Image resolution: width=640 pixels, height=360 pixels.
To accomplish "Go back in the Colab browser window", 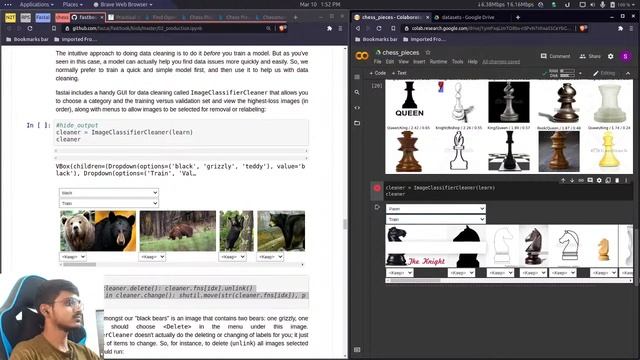I will coord(358,29).
